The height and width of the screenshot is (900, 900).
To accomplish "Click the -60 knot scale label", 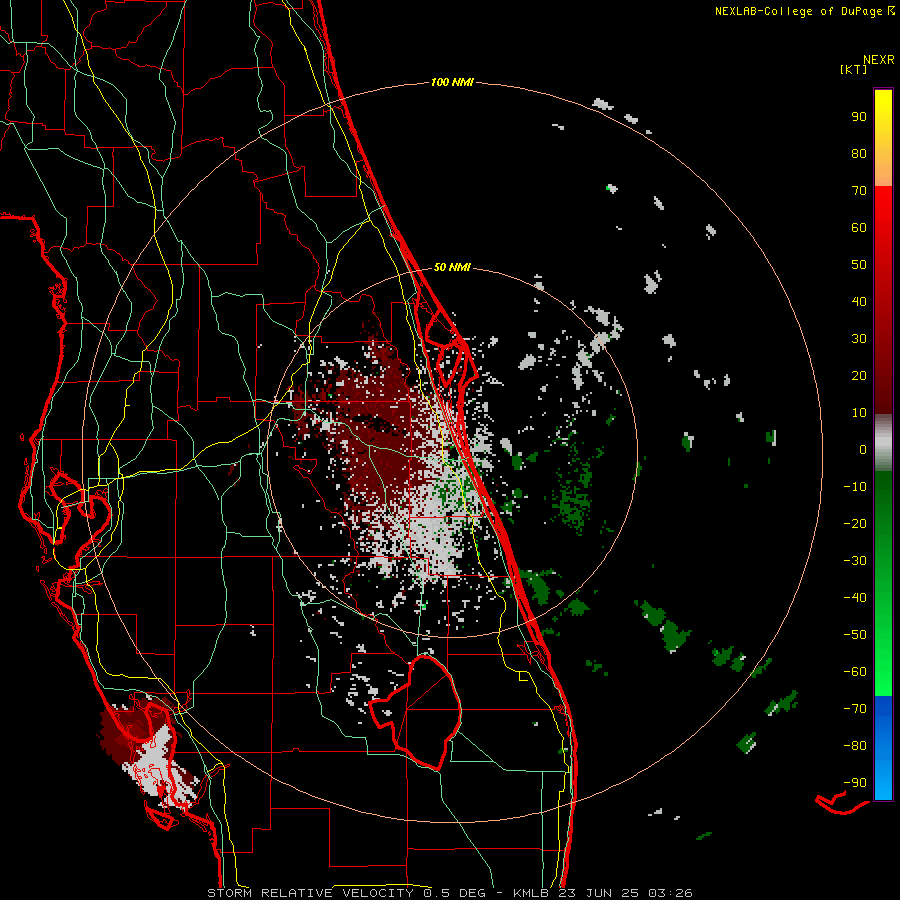I will 855,672.
